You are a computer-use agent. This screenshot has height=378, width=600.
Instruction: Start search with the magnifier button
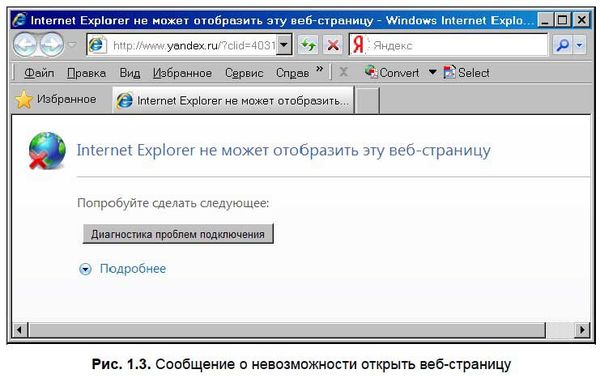562,45
